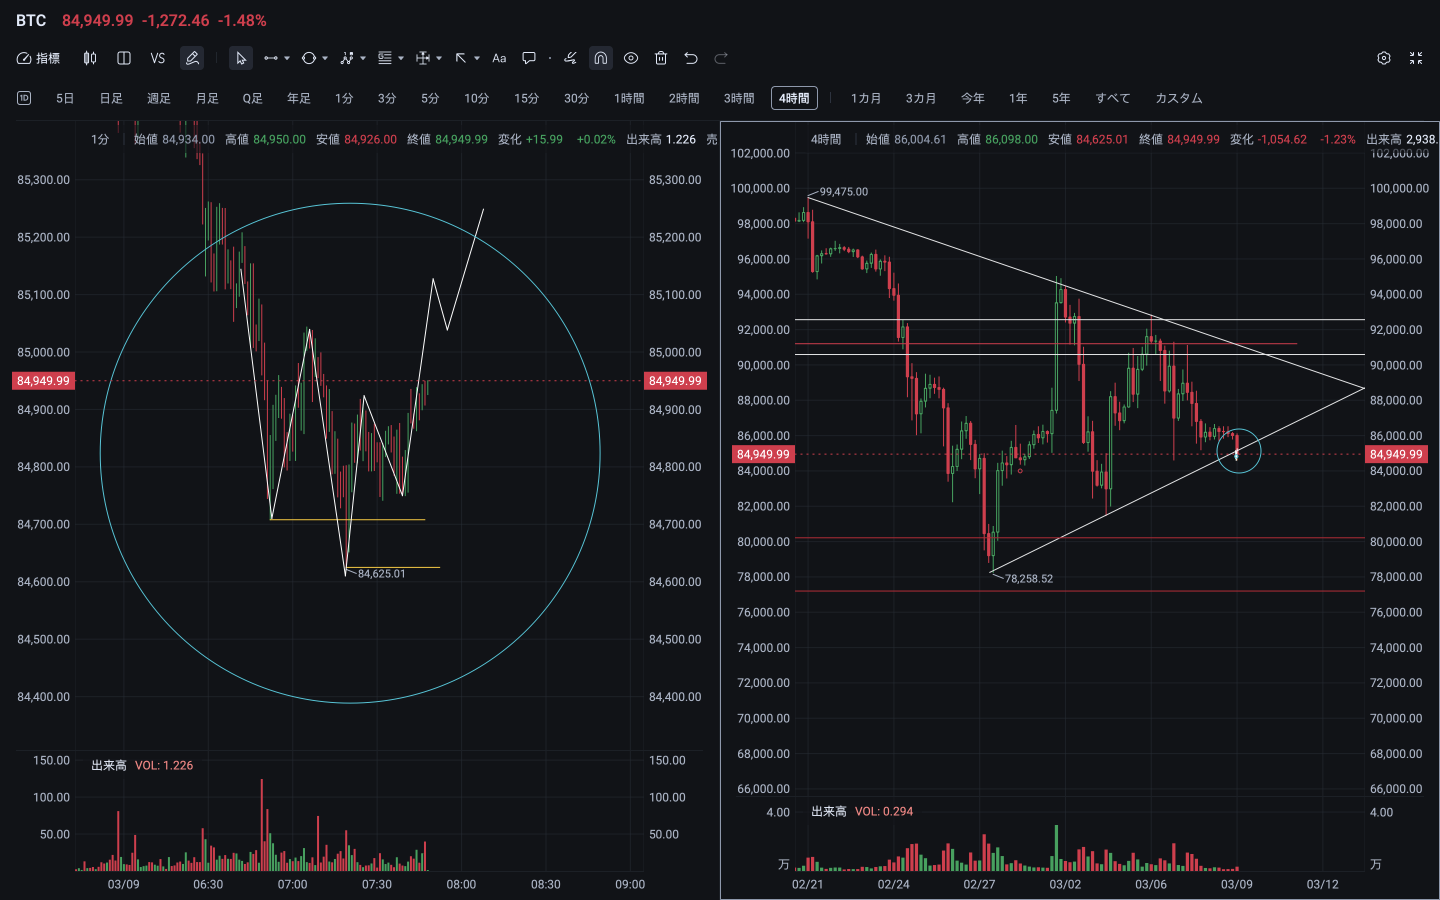Click the 1D timeframe box icon
Image resolution: width=1440 pixels, height=900 pixels.
24,98
